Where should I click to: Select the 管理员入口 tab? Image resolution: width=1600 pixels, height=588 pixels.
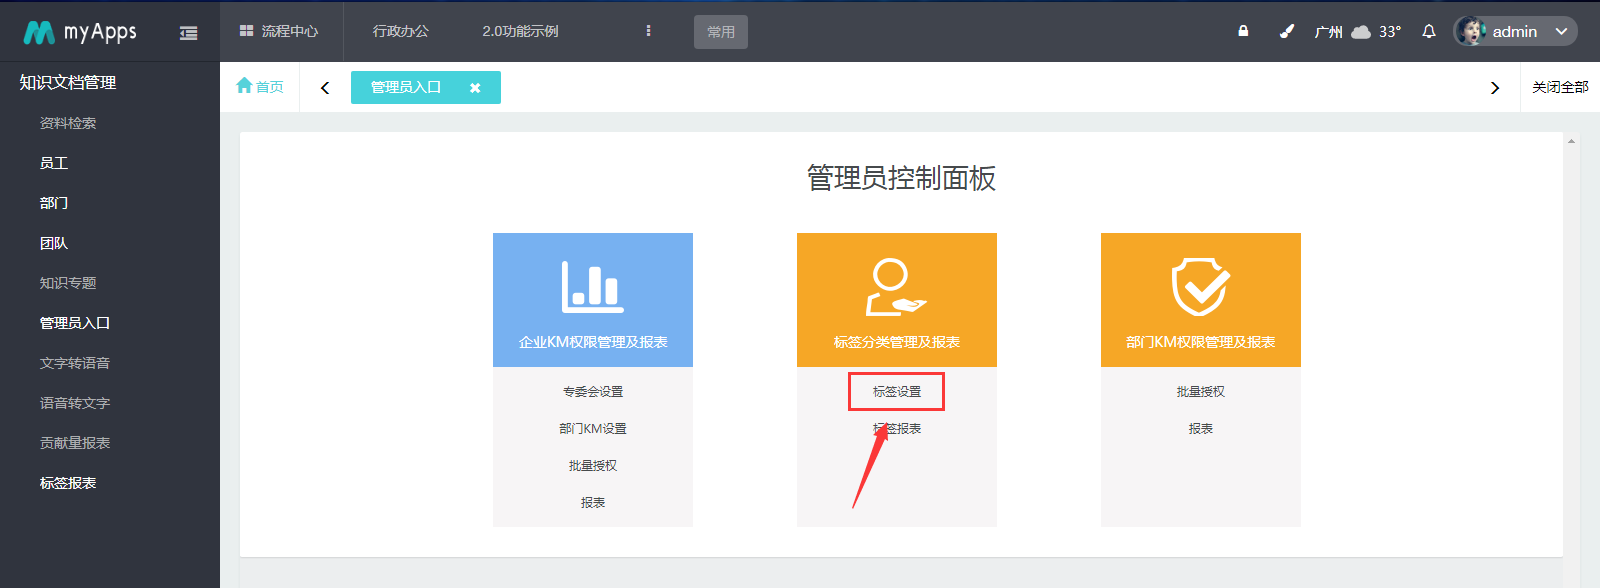pyautogui.click(x=406, y=87)
